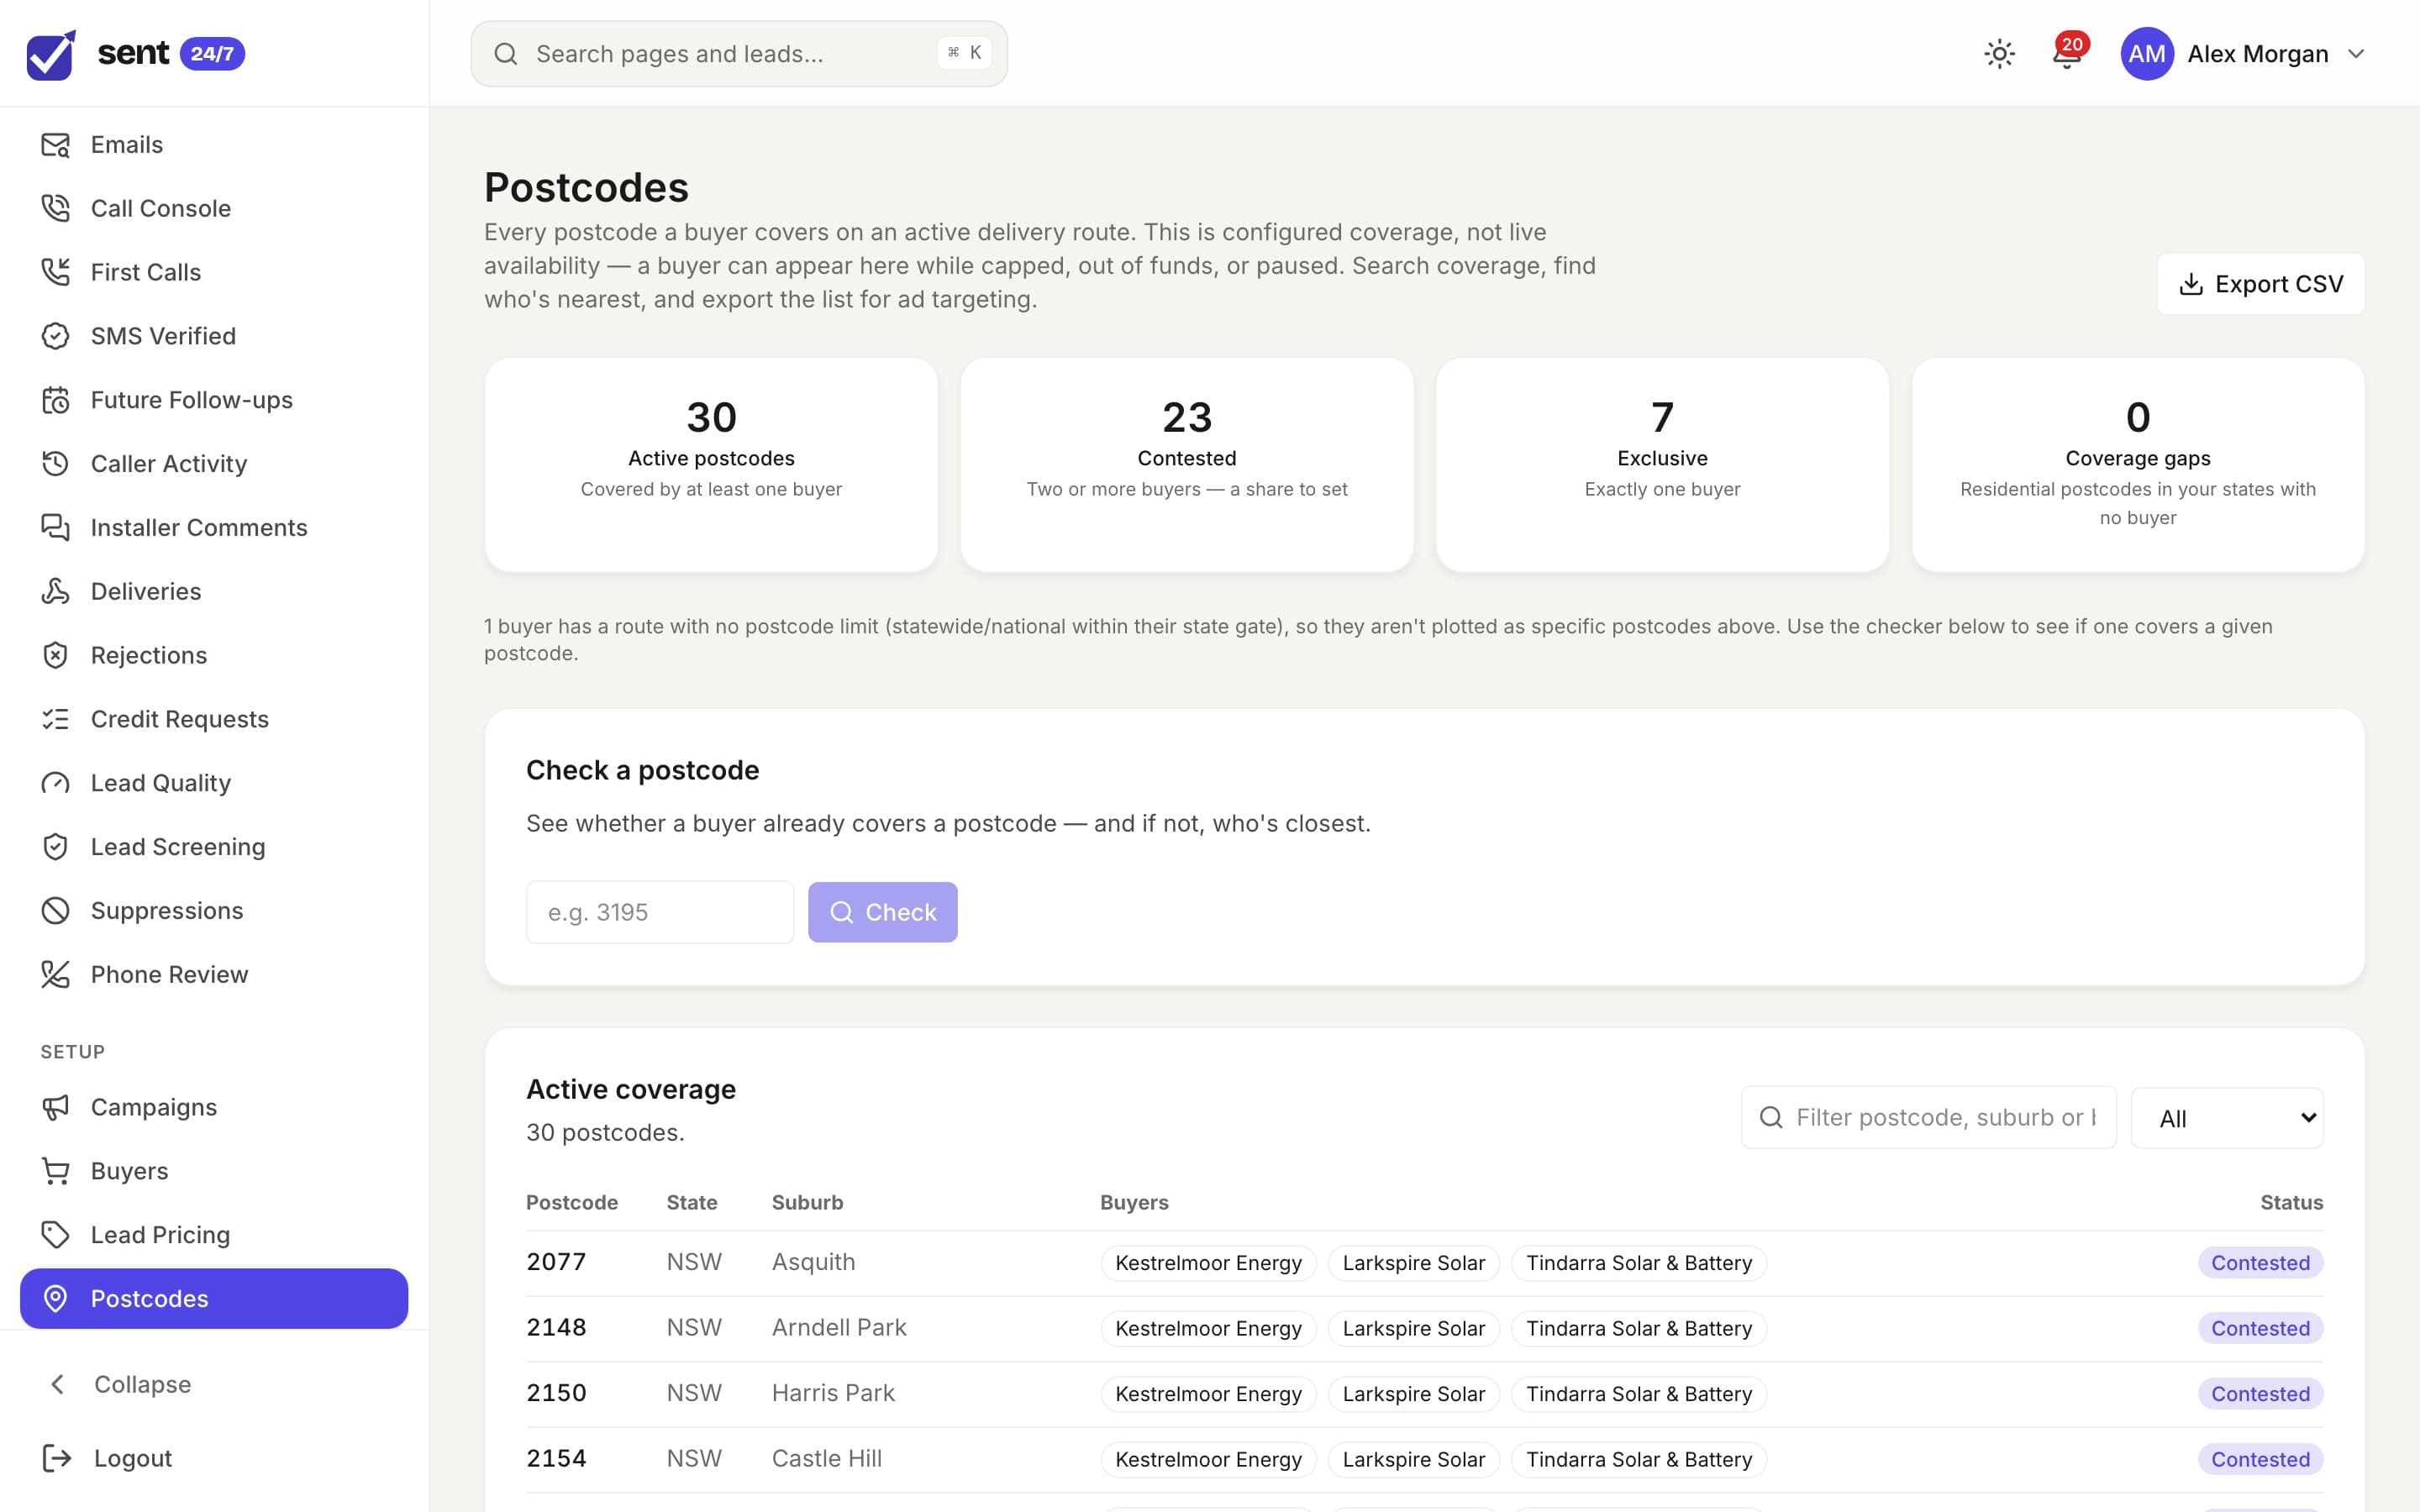Click Tindarra Solar & Battery chip for 2150
Viewport: 2420px width, 1512px height.
coord(1638,1394)
